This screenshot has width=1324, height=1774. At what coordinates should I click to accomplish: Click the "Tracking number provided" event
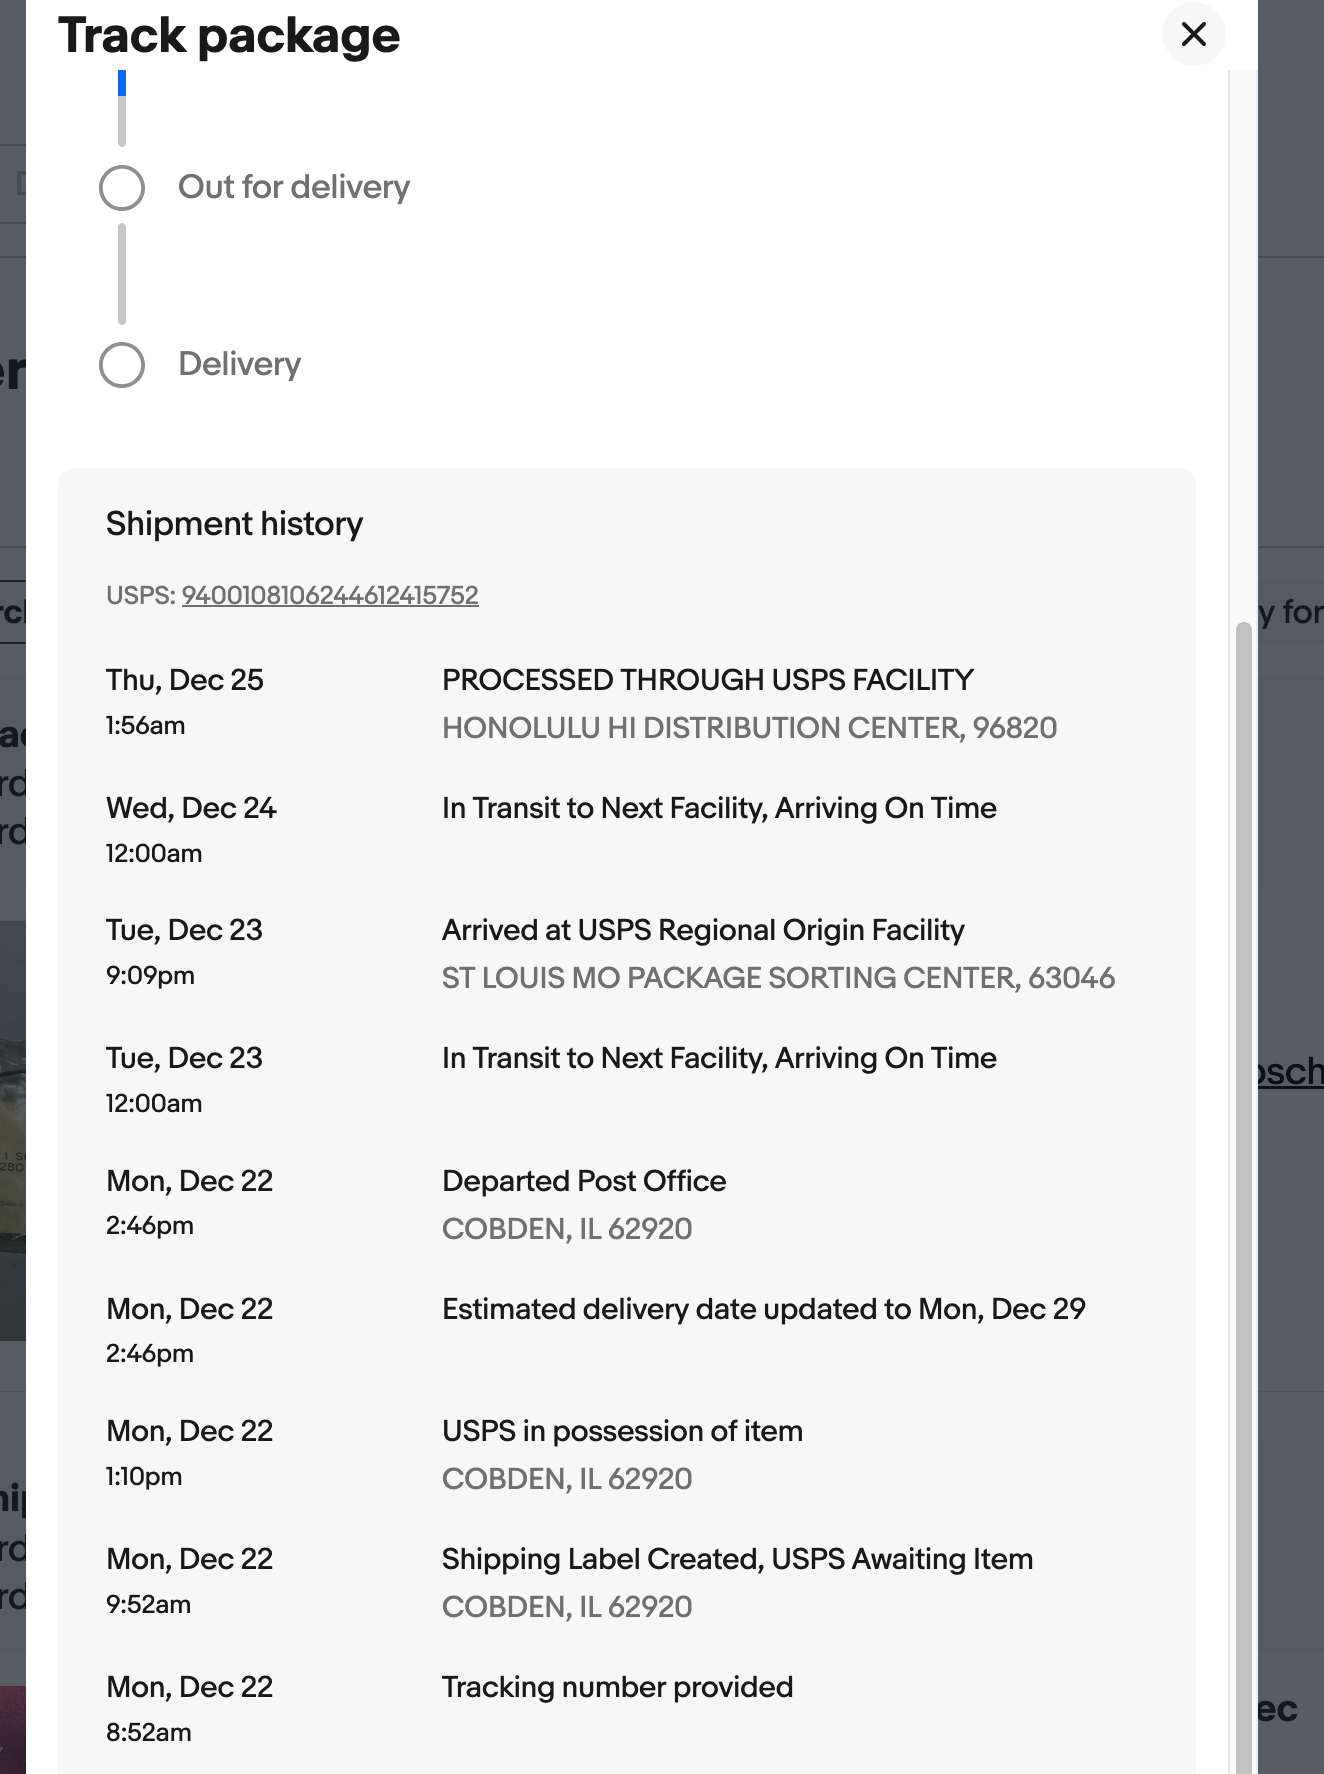coord(617,1687)
